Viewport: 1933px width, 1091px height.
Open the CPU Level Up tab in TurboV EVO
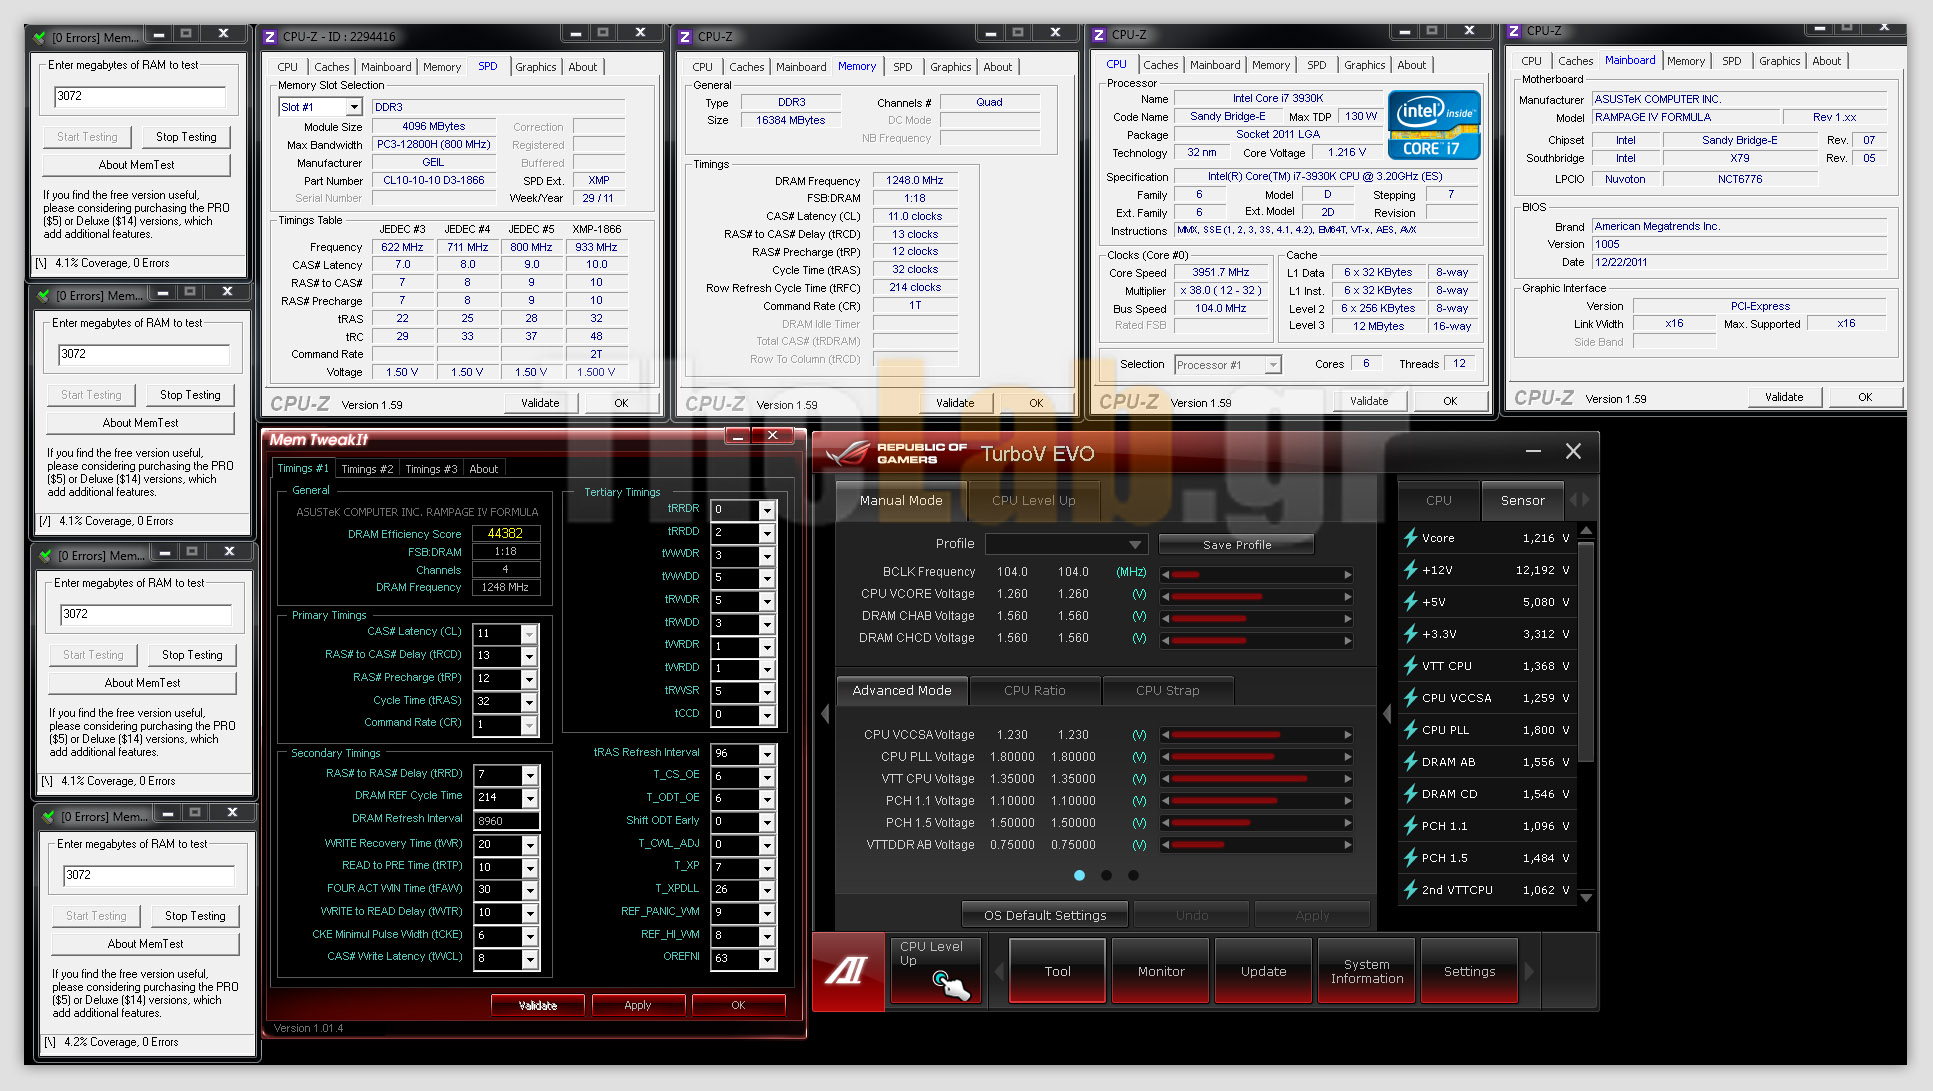pos(1034,501)
